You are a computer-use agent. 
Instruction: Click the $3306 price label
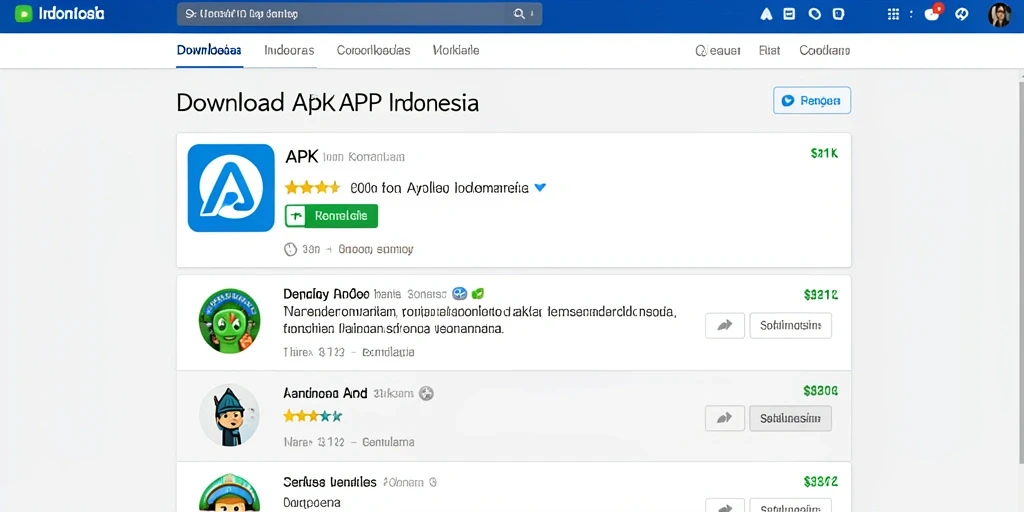[x=820, y=391]
